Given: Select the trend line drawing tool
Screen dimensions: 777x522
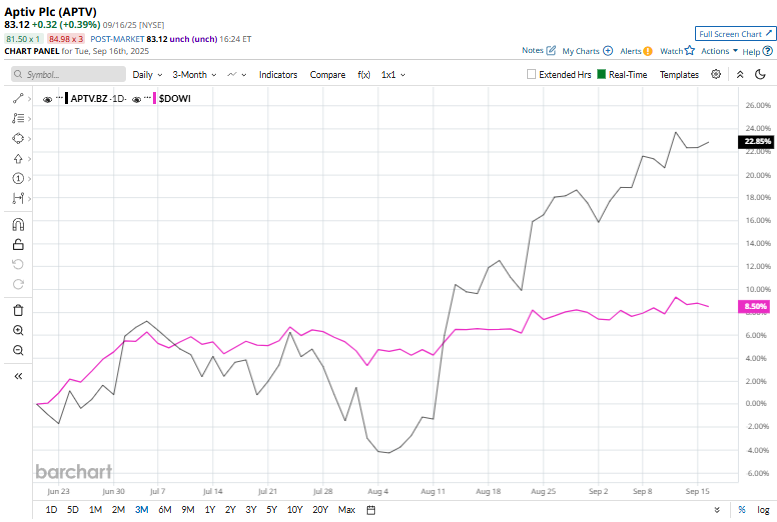Looking at the screenshot, I should tap(18, 99).
